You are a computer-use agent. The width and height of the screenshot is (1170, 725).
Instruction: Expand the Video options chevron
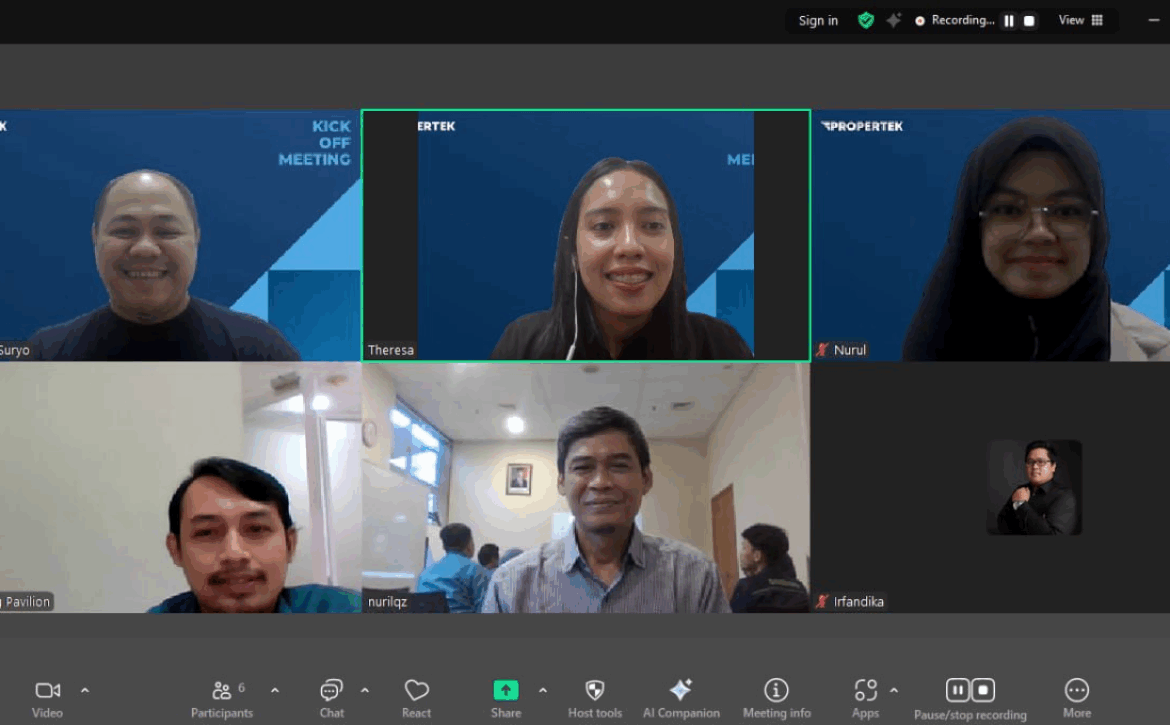click(x=85, y=690)
